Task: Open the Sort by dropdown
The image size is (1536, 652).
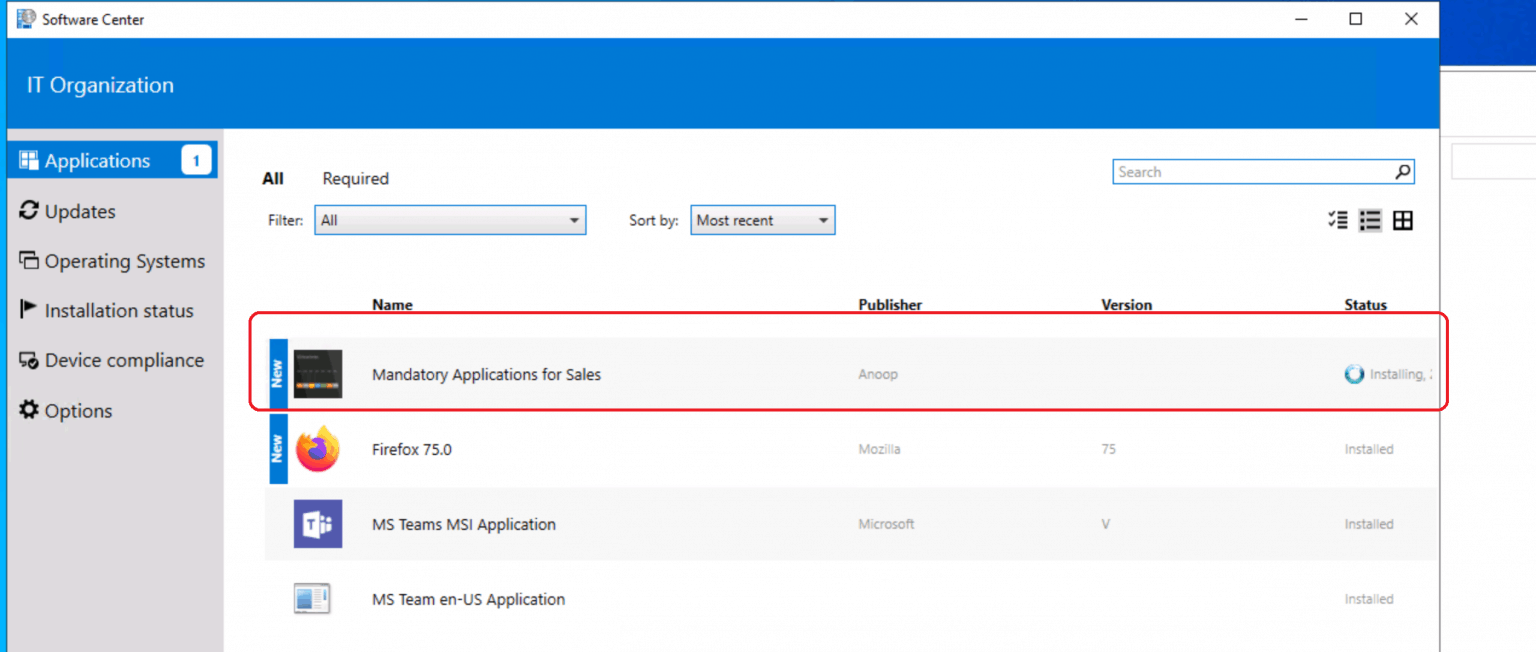Action: point(762,221)
